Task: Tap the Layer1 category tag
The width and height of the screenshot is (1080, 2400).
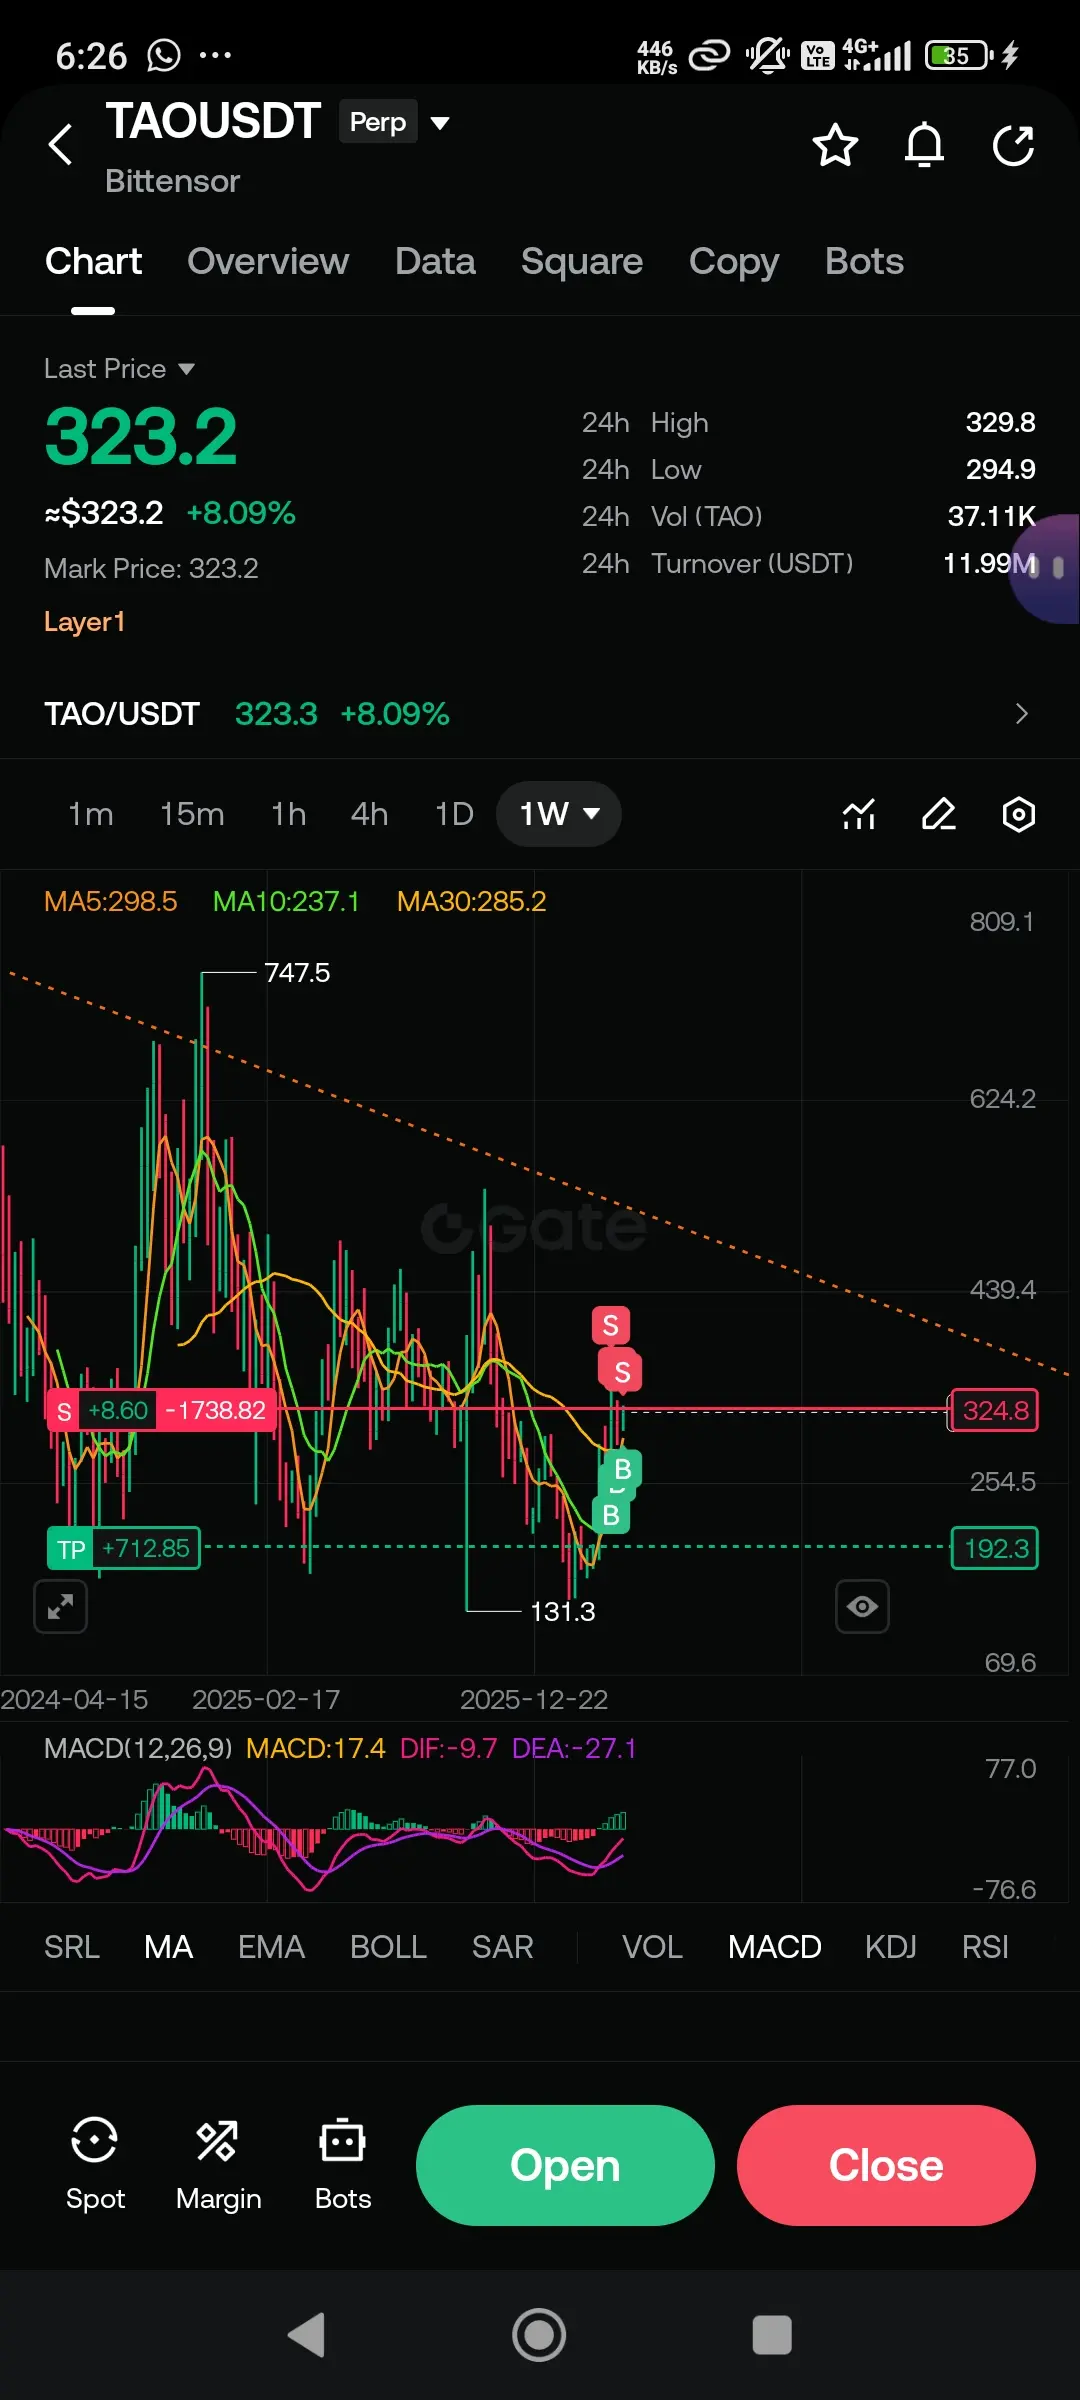Action: coord(84,622)
